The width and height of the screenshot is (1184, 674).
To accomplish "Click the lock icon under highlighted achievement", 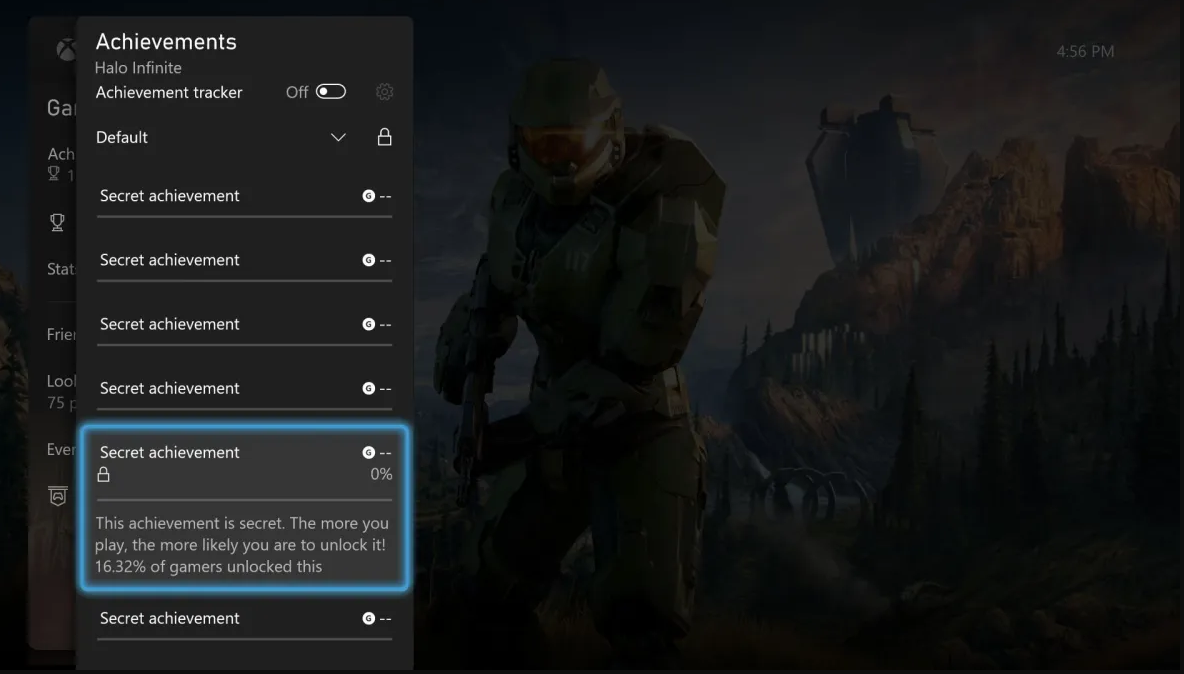I will (x=103, y=474).
